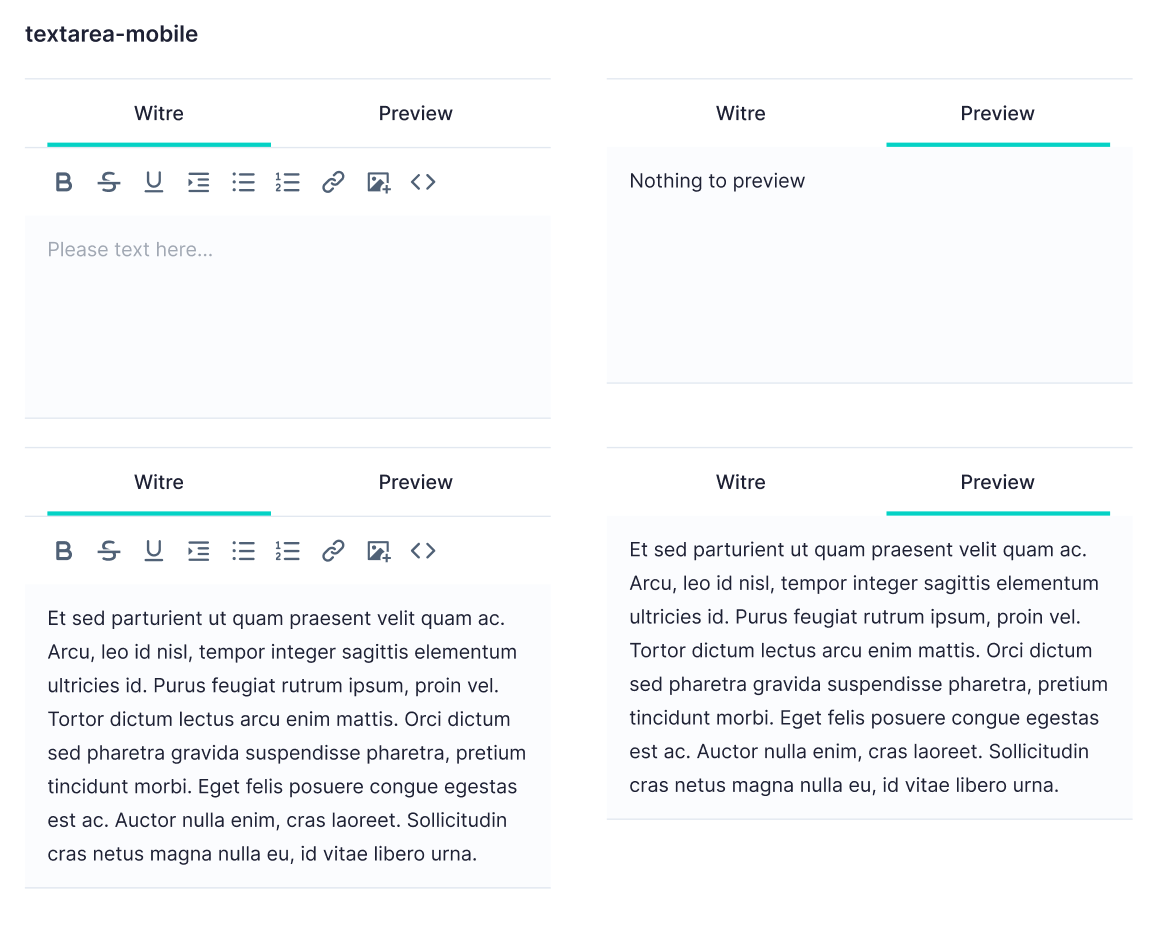This screenshot has height=950, width=1154.
Task: Insert a numbered list in the top editor
Action: pyautogui.click(x=288, y=181)
